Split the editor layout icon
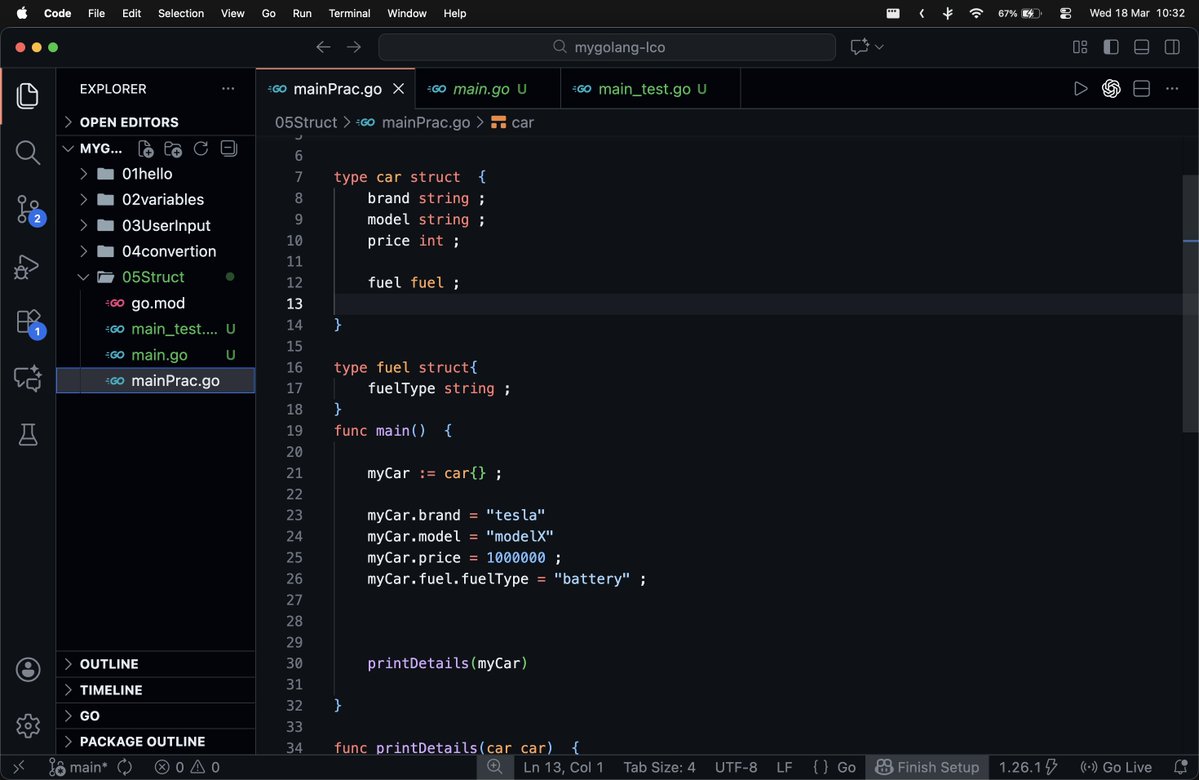Screen dimensions: 1199x780 [1142, 89]
